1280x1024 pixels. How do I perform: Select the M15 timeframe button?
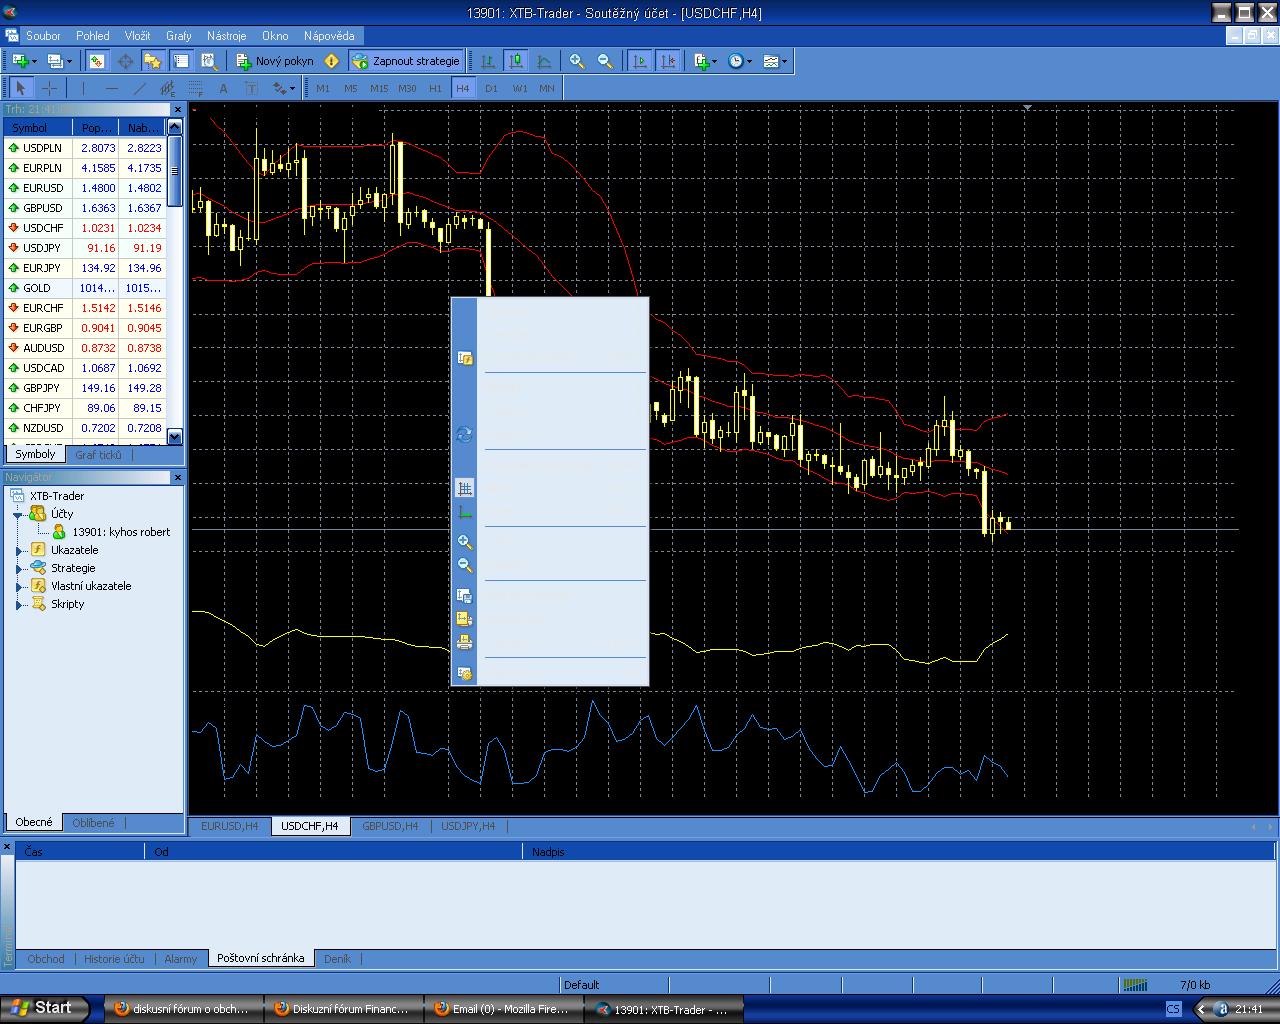pyautogui.click(x=379, y=88)
